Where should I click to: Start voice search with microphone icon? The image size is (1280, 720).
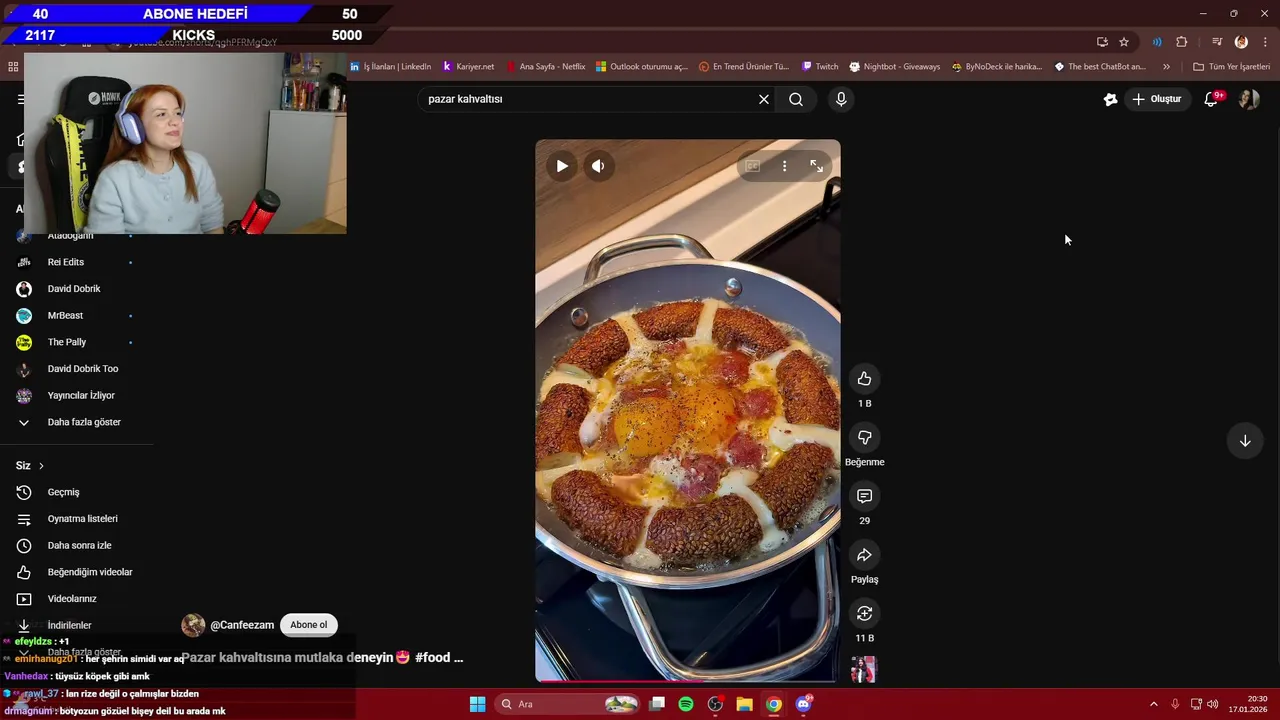841,99
